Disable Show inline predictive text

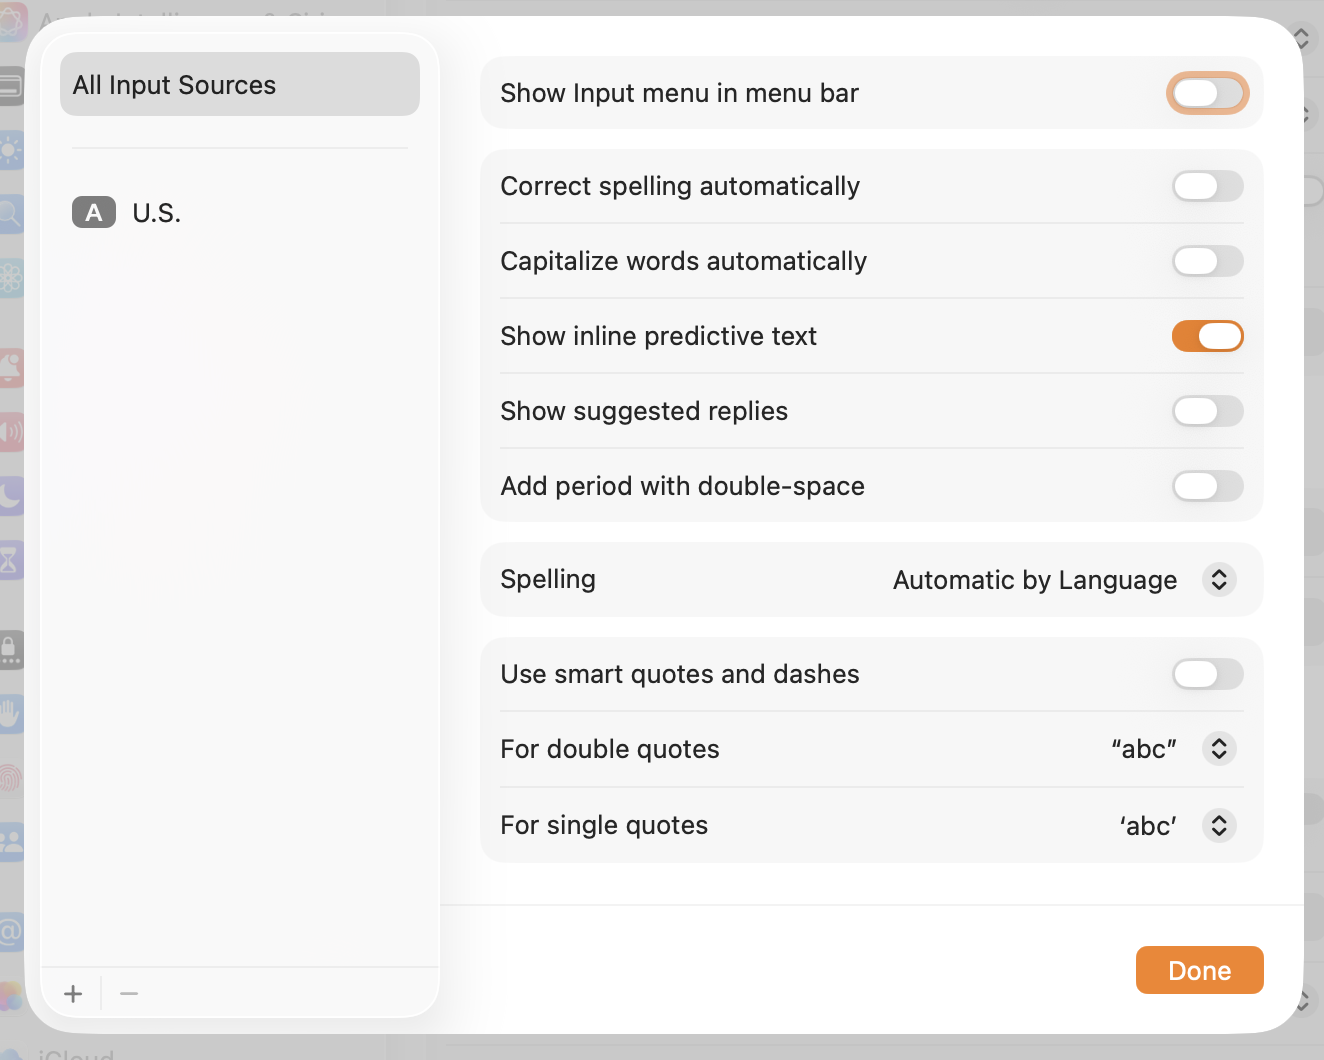tap(1207, 336)
